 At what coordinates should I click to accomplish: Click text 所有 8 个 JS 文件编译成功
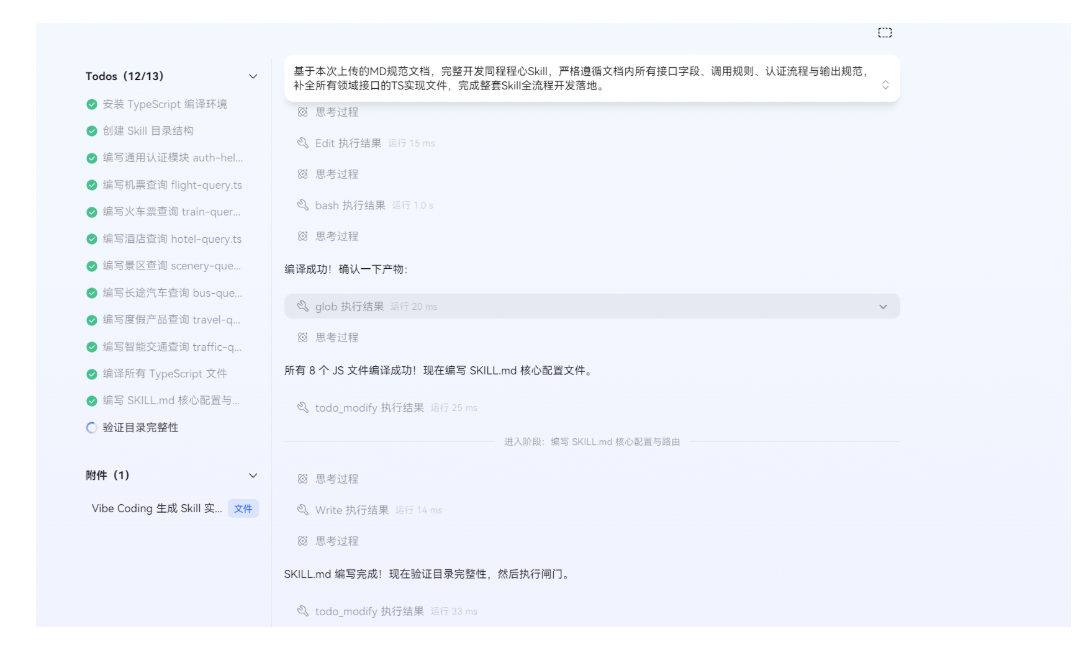(349, 371)
